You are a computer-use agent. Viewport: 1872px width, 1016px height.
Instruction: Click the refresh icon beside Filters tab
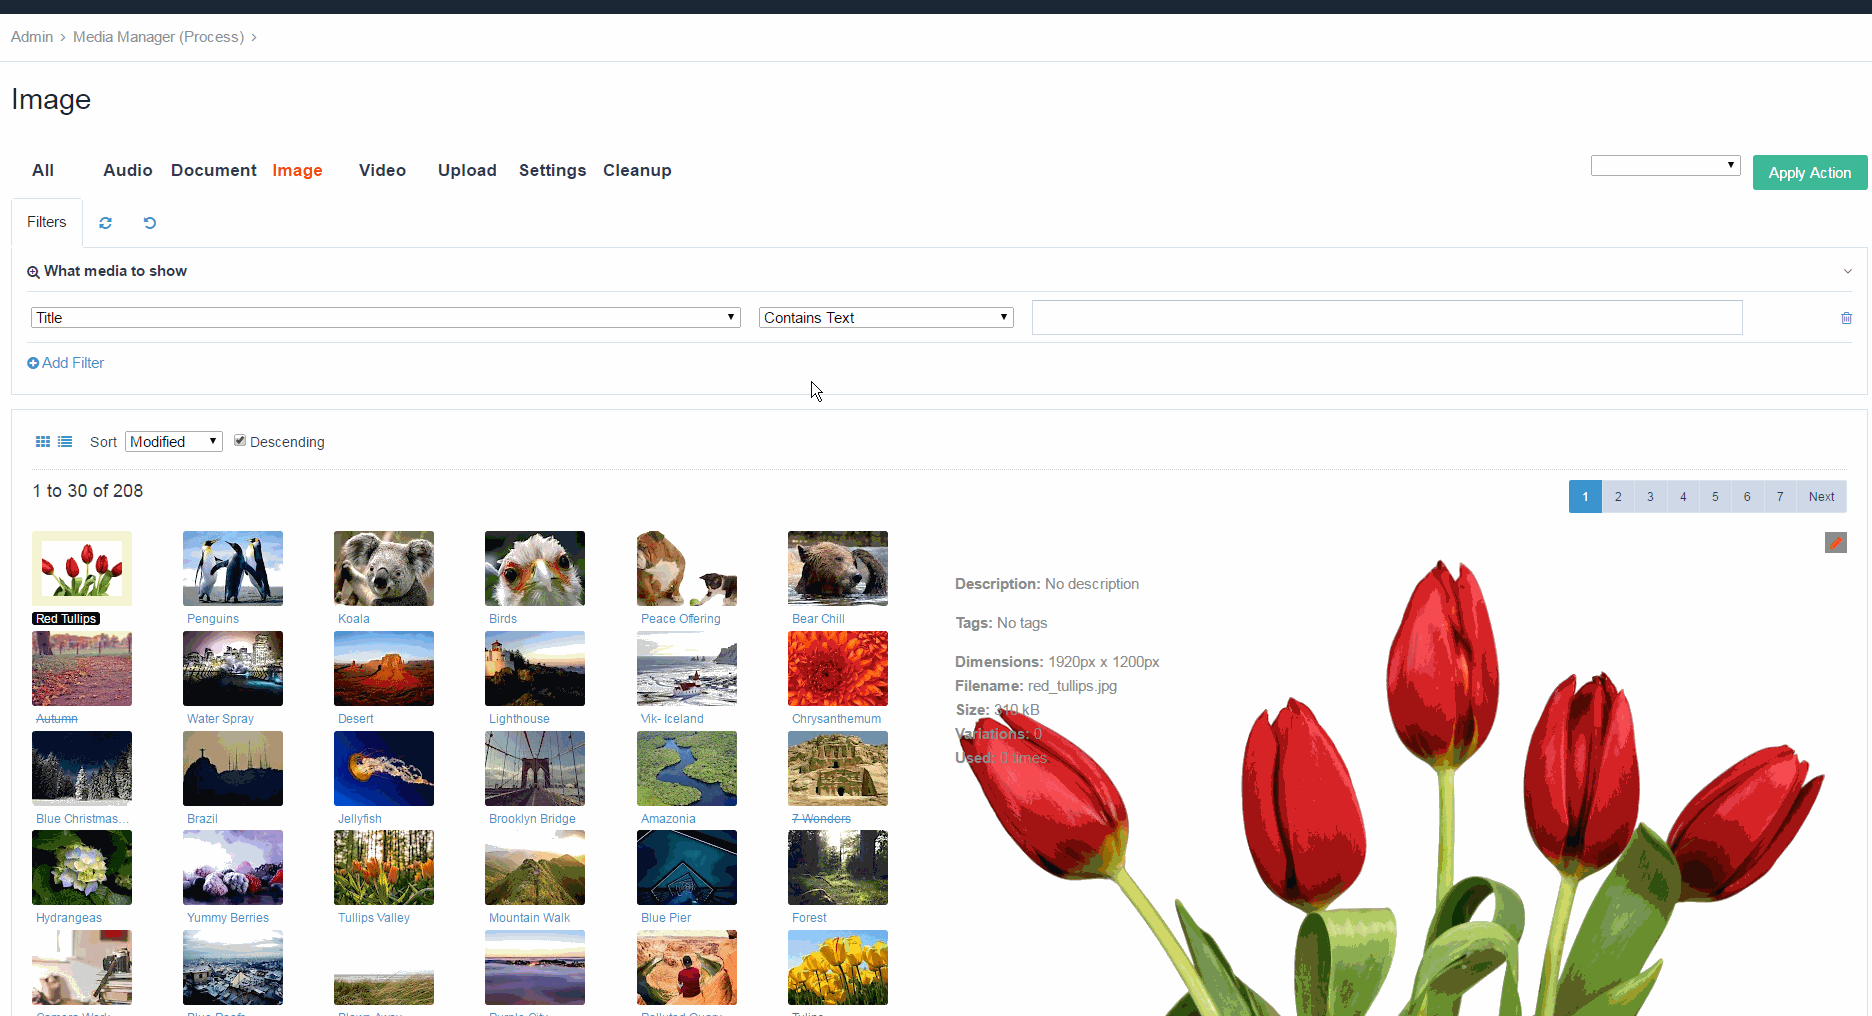[x=105, y=222]
